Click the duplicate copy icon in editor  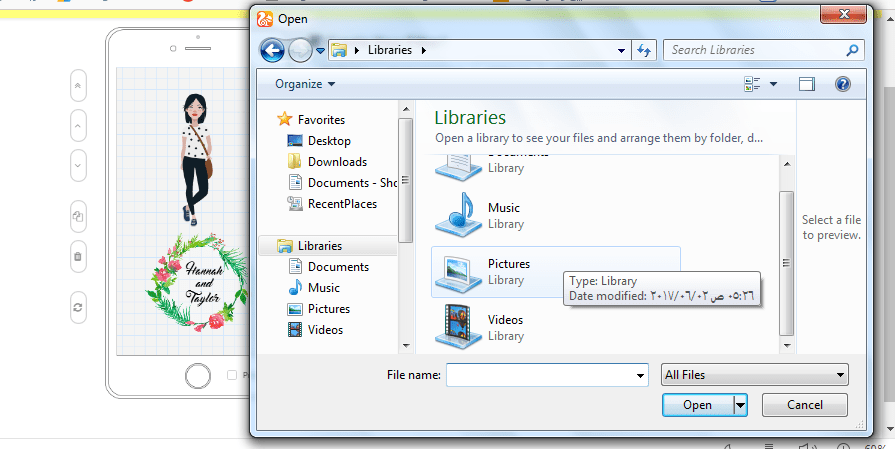click(78, 216)
